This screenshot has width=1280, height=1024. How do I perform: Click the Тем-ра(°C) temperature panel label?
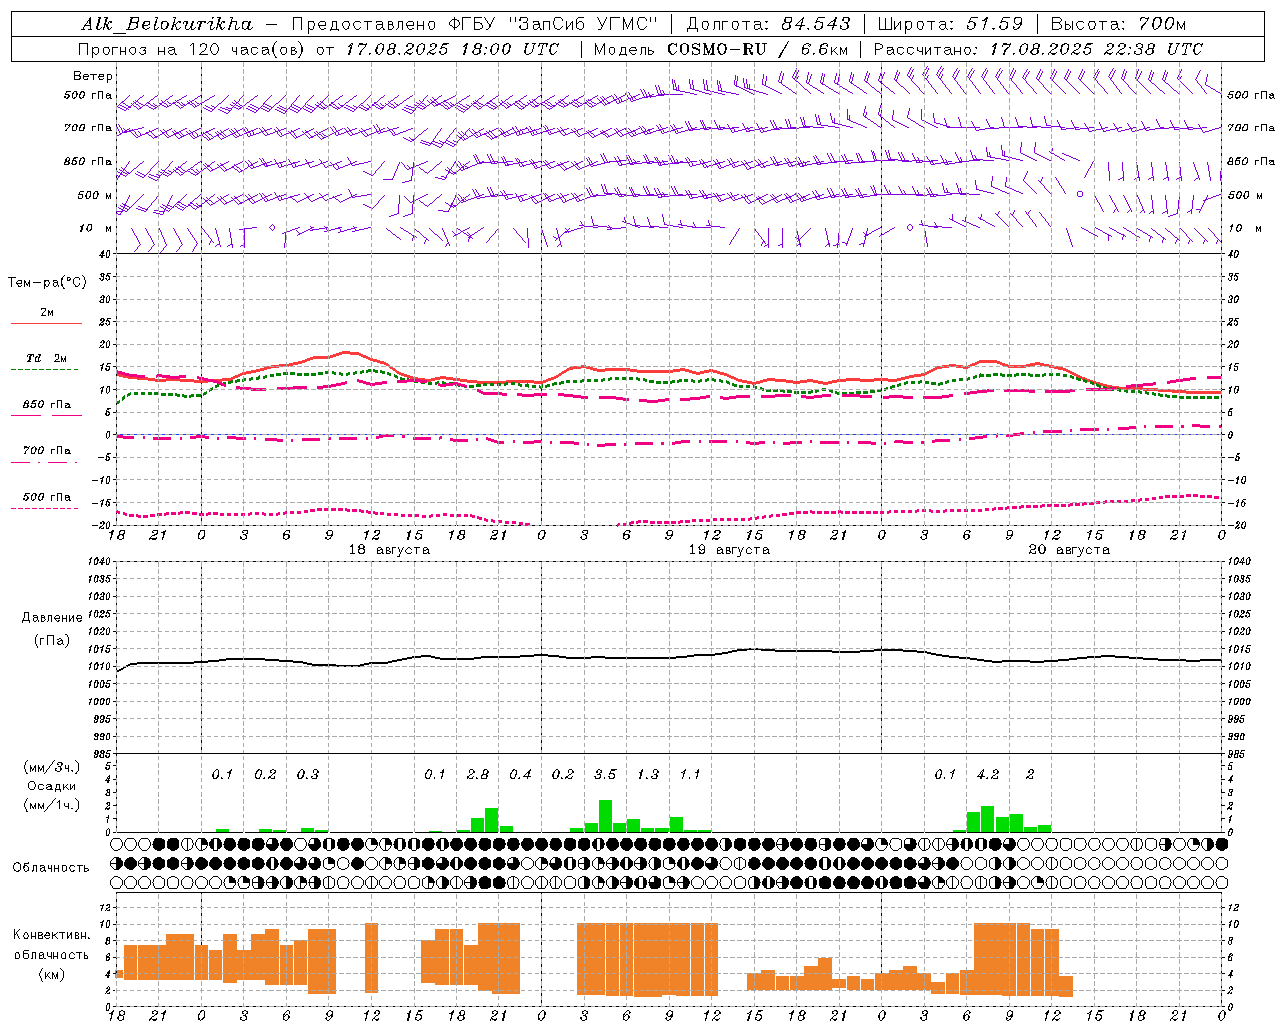click(x=47, y=283)
